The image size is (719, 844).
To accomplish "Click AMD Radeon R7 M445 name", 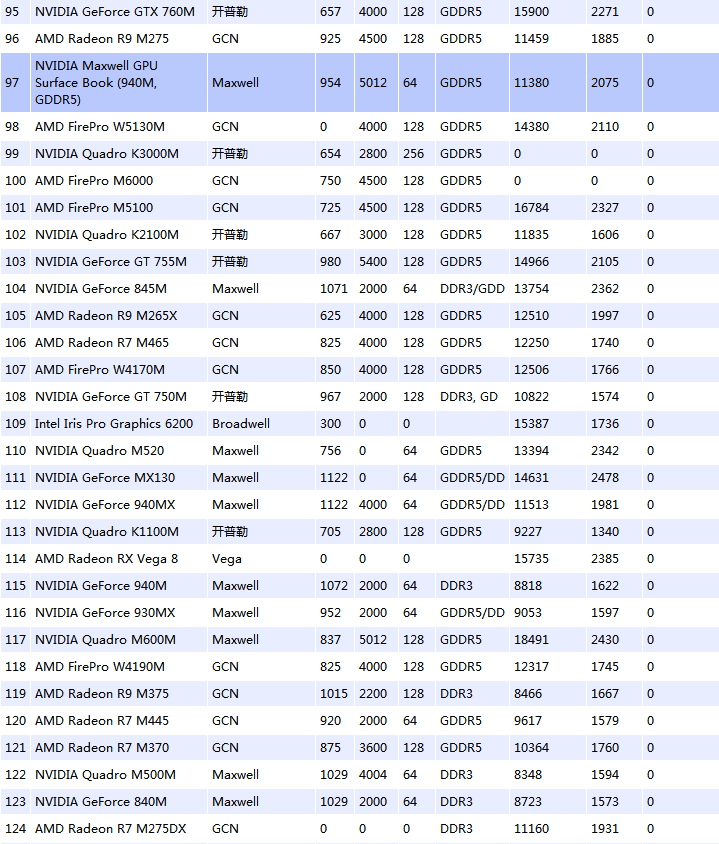I will pos(102,721).
